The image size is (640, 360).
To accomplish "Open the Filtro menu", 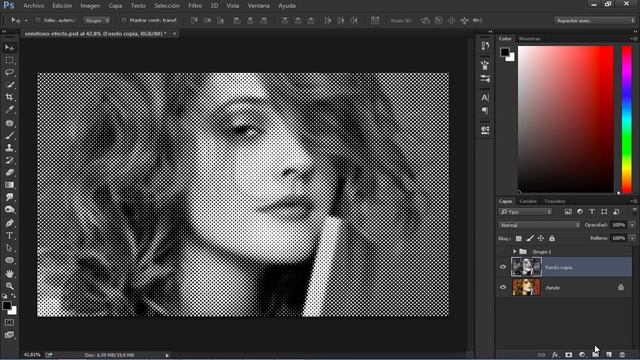I will click(x=195, y=6).
